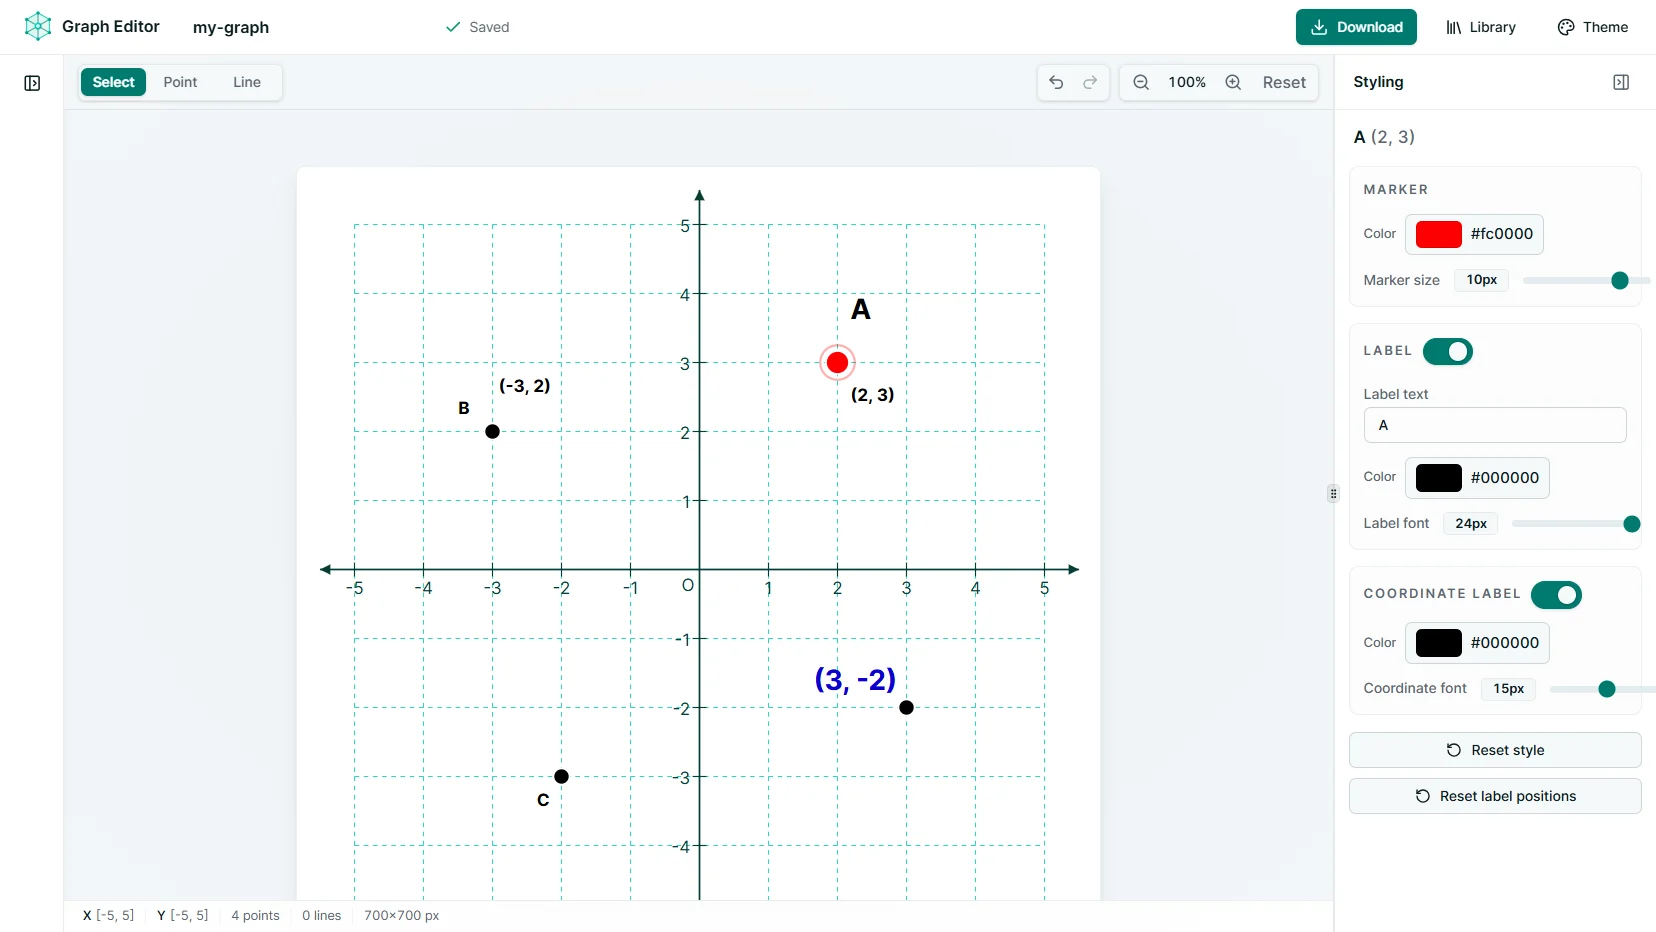Select the red point A marker
This screenshot has width=1656, height=932.
click(x=838, y=362)
